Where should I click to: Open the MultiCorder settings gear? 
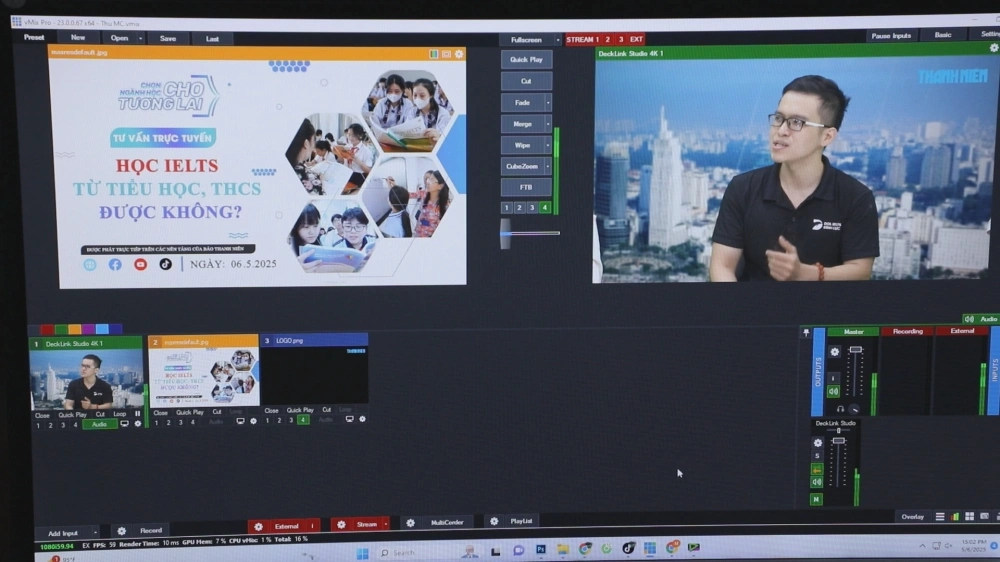click(411, 523)
